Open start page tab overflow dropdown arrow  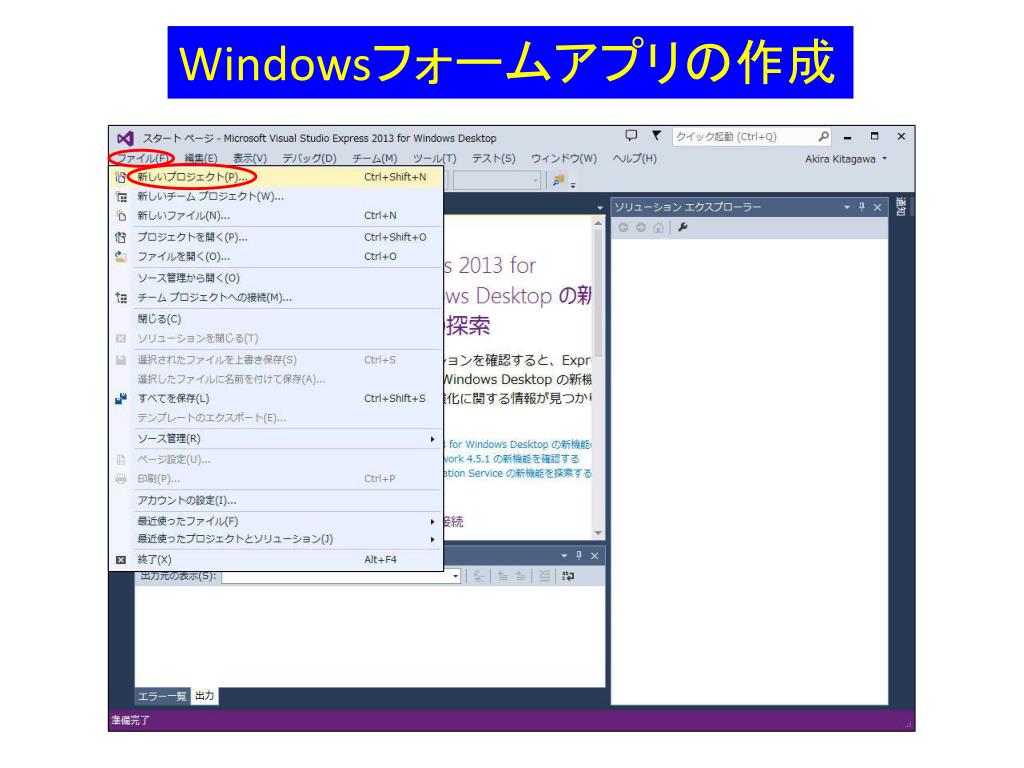[x=600, y=208]
